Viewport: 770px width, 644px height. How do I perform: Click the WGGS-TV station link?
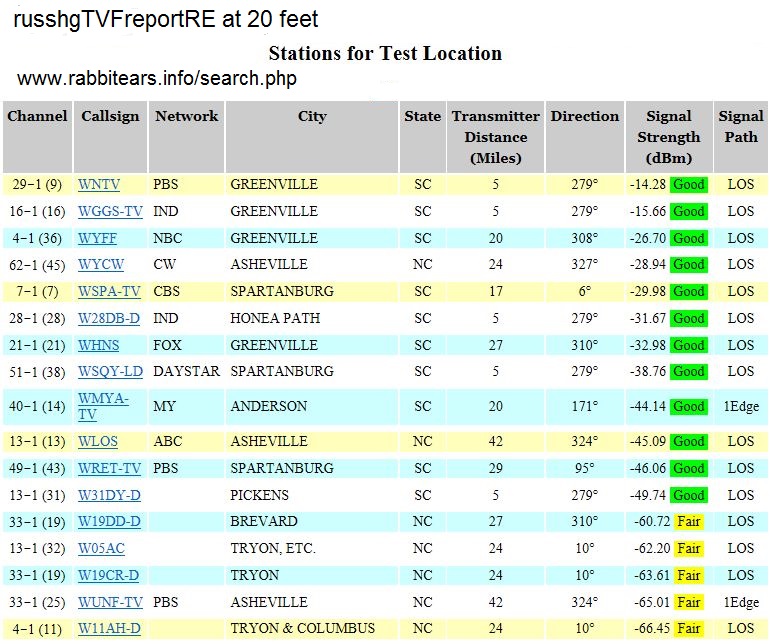pyautogui.click(x=110, y=212)
